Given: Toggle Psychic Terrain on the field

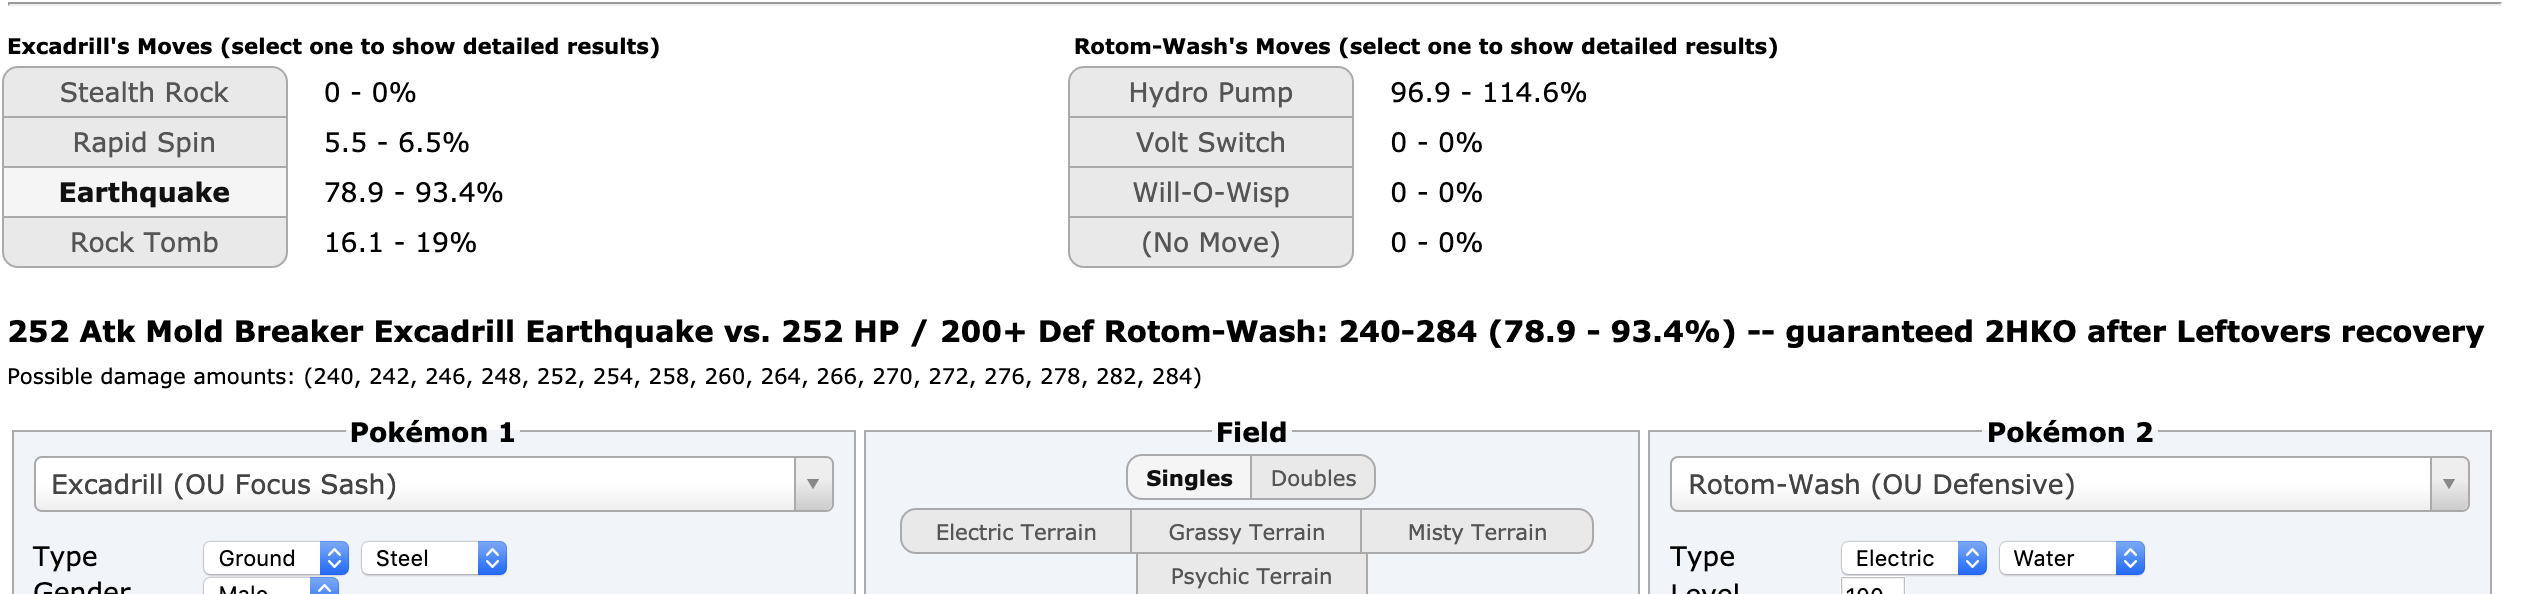Looking at the screenshot, I should [1251, 576].
